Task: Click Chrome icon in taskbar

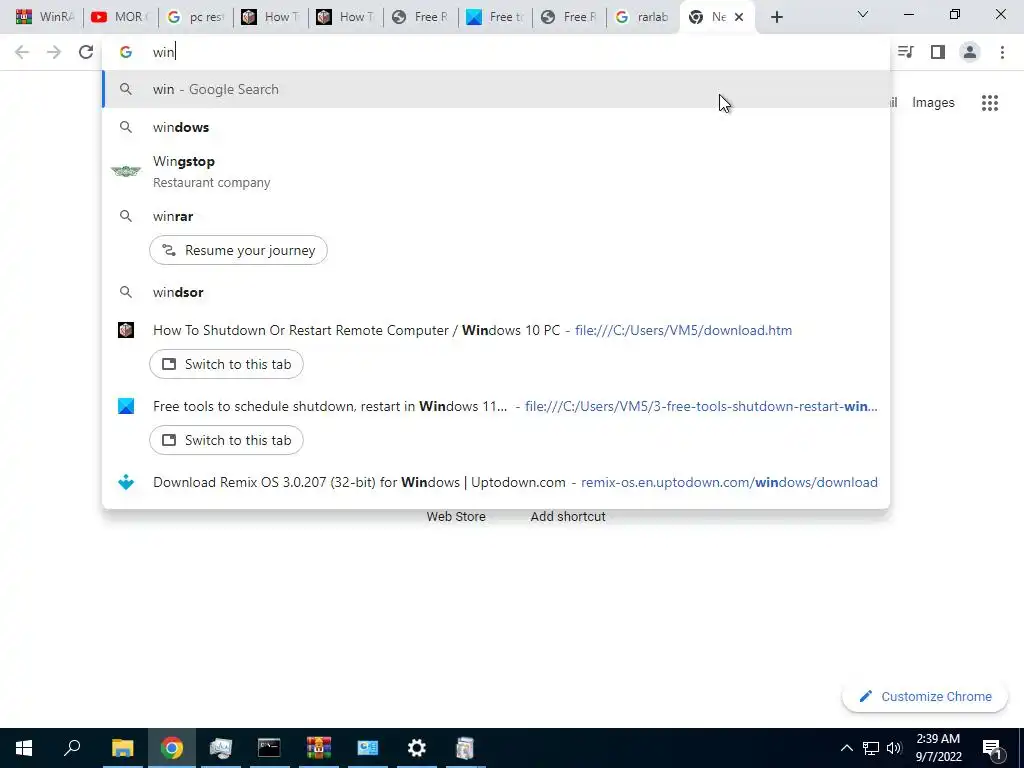Action: (x=172, y=748)
